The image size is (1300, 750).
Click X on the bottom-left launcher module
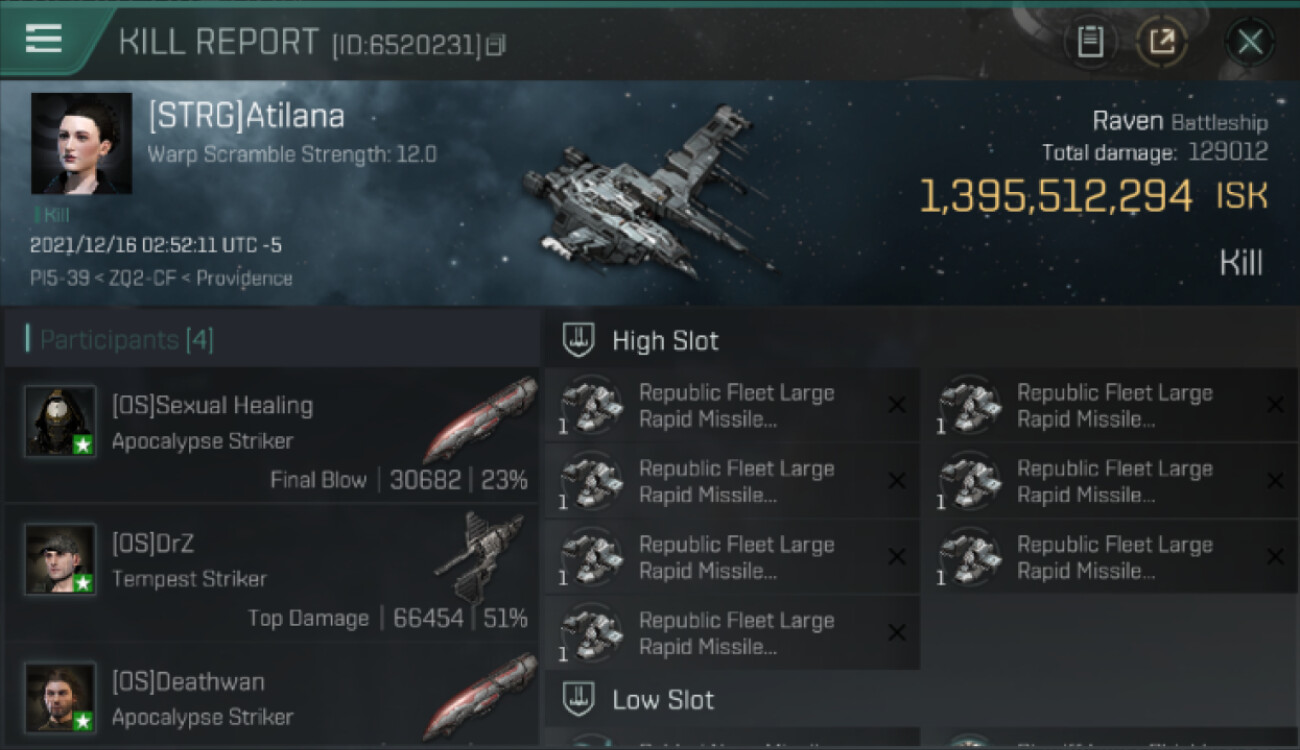(897, 633)
